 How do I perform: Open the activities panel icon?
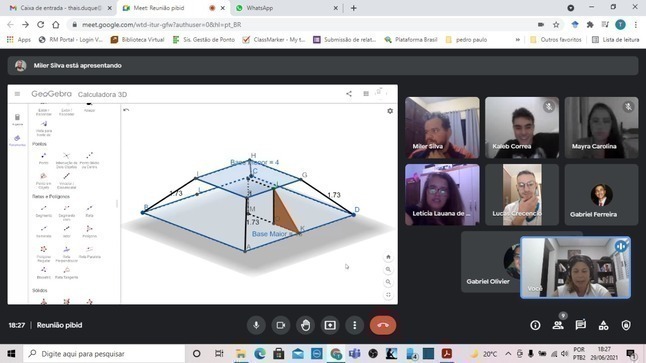[x=604, y=325]
